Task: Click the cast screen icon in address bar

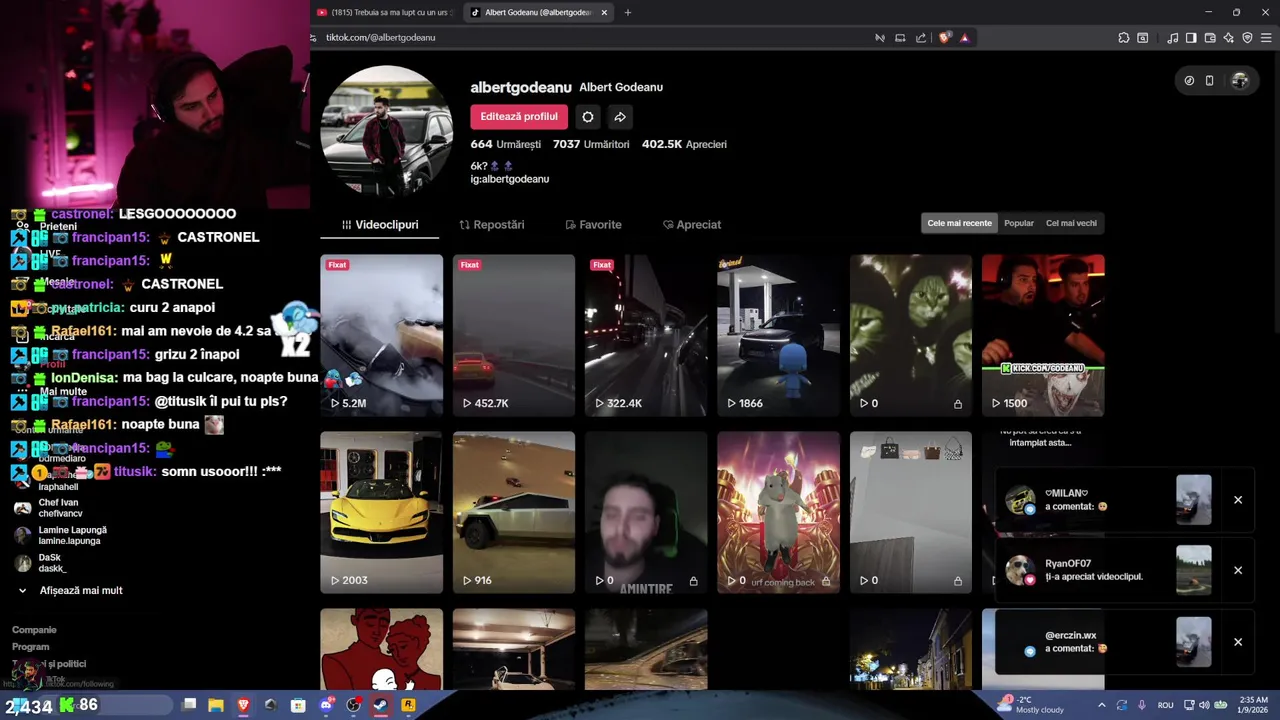Action: [900, 38]
